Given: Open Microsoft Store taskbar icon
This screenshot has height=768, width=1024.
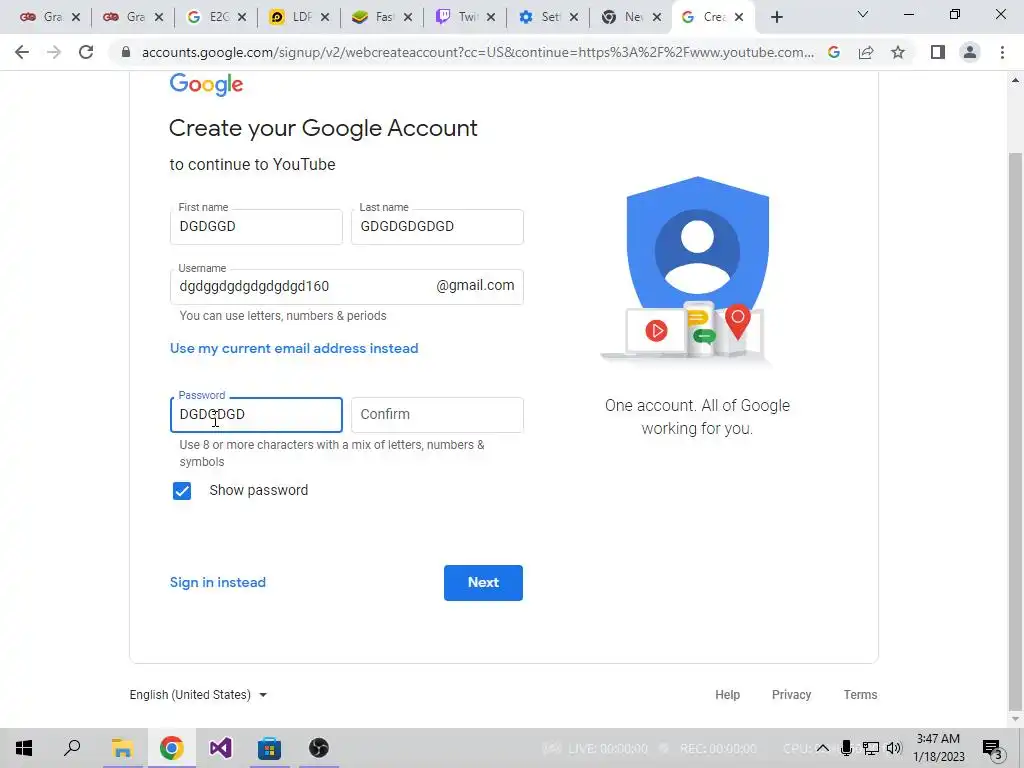Looking at the screenshot, I should coord(269,748).
